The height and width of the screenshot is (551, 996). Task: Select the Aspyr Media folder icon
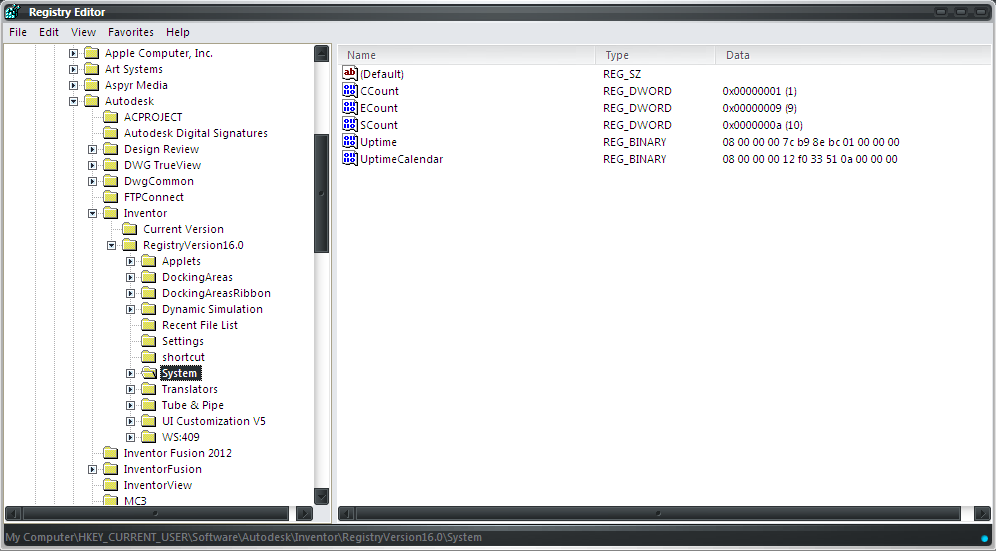point(91,85)
